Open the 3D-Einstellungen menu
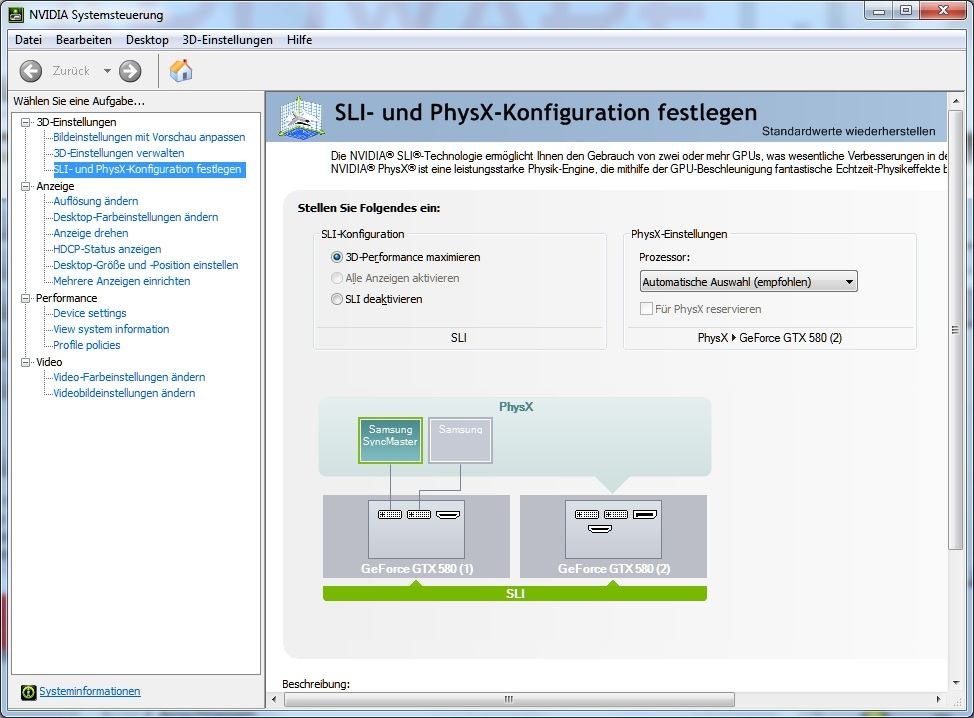The image size is (974, 718). (227, 40)
